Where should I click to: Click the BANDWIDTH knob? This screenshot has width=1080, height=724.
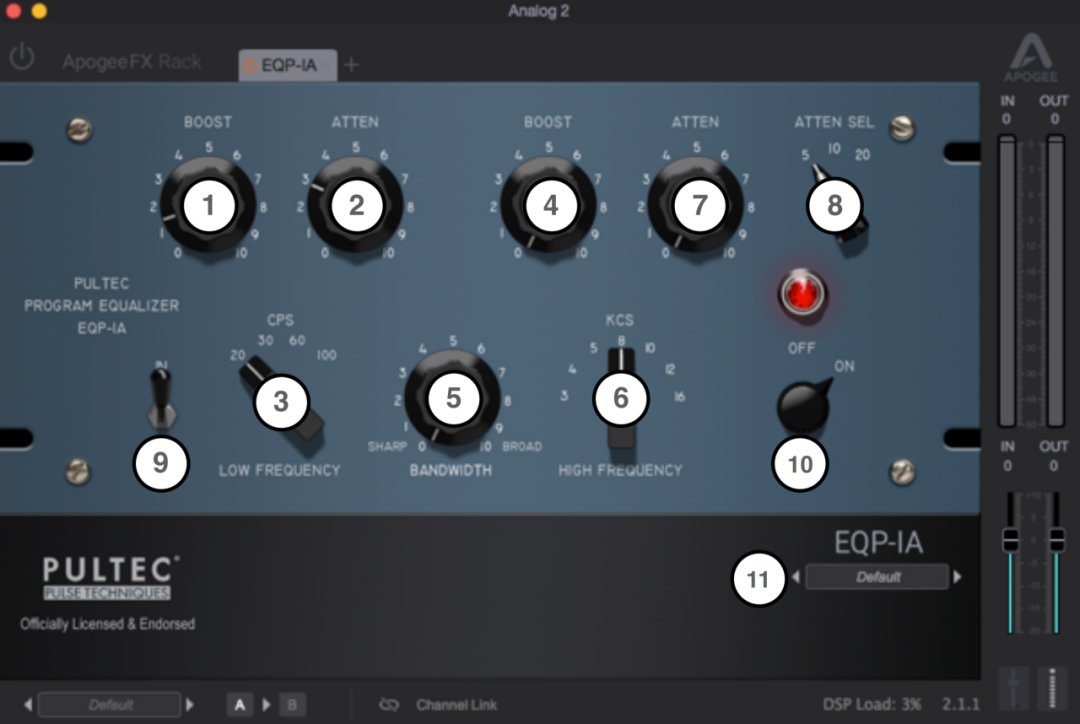pos(453,398)
